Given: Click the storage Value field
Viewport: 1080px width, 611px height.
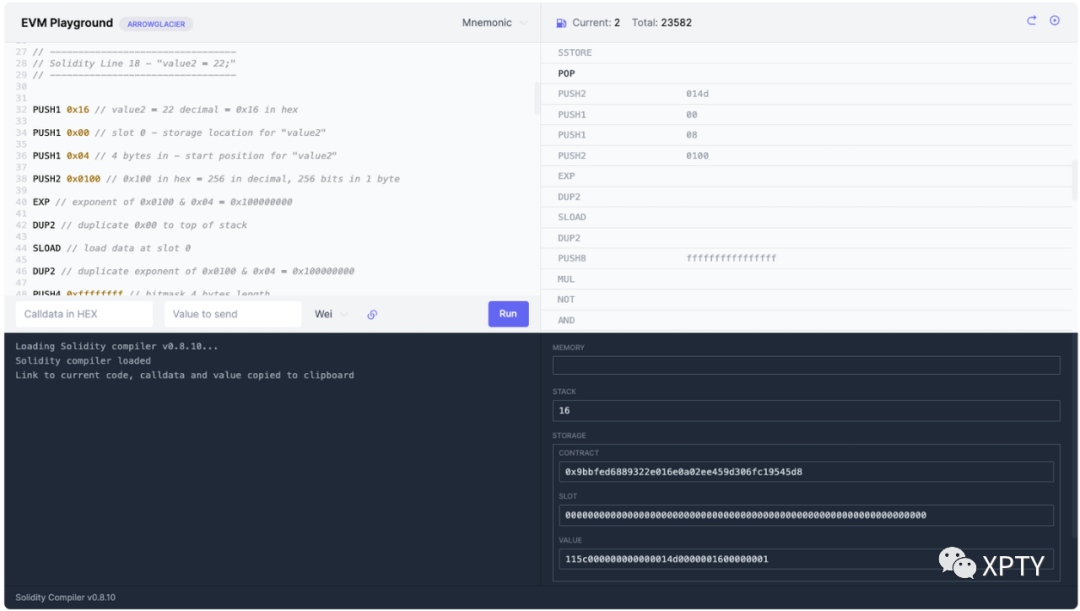Looking at the screenshot, I should (805, 559).
